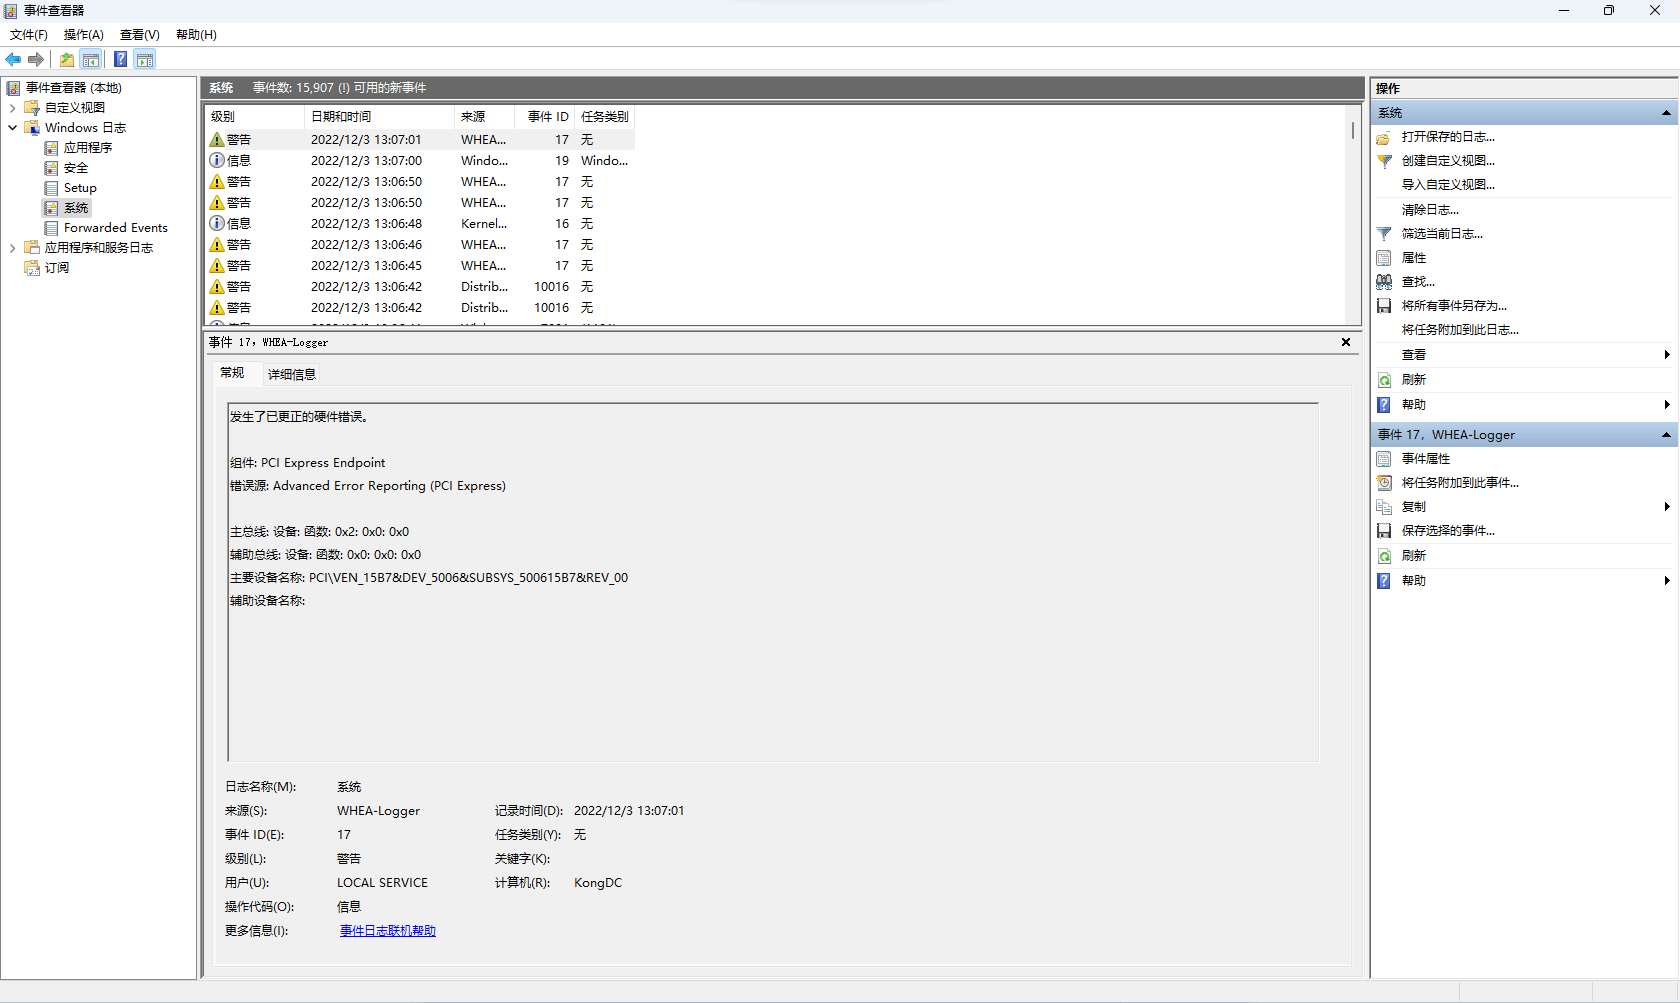1680x1003 pixels.
Task: Click the event list vertical scrollbar thumb
Action: click(1353, 130)
